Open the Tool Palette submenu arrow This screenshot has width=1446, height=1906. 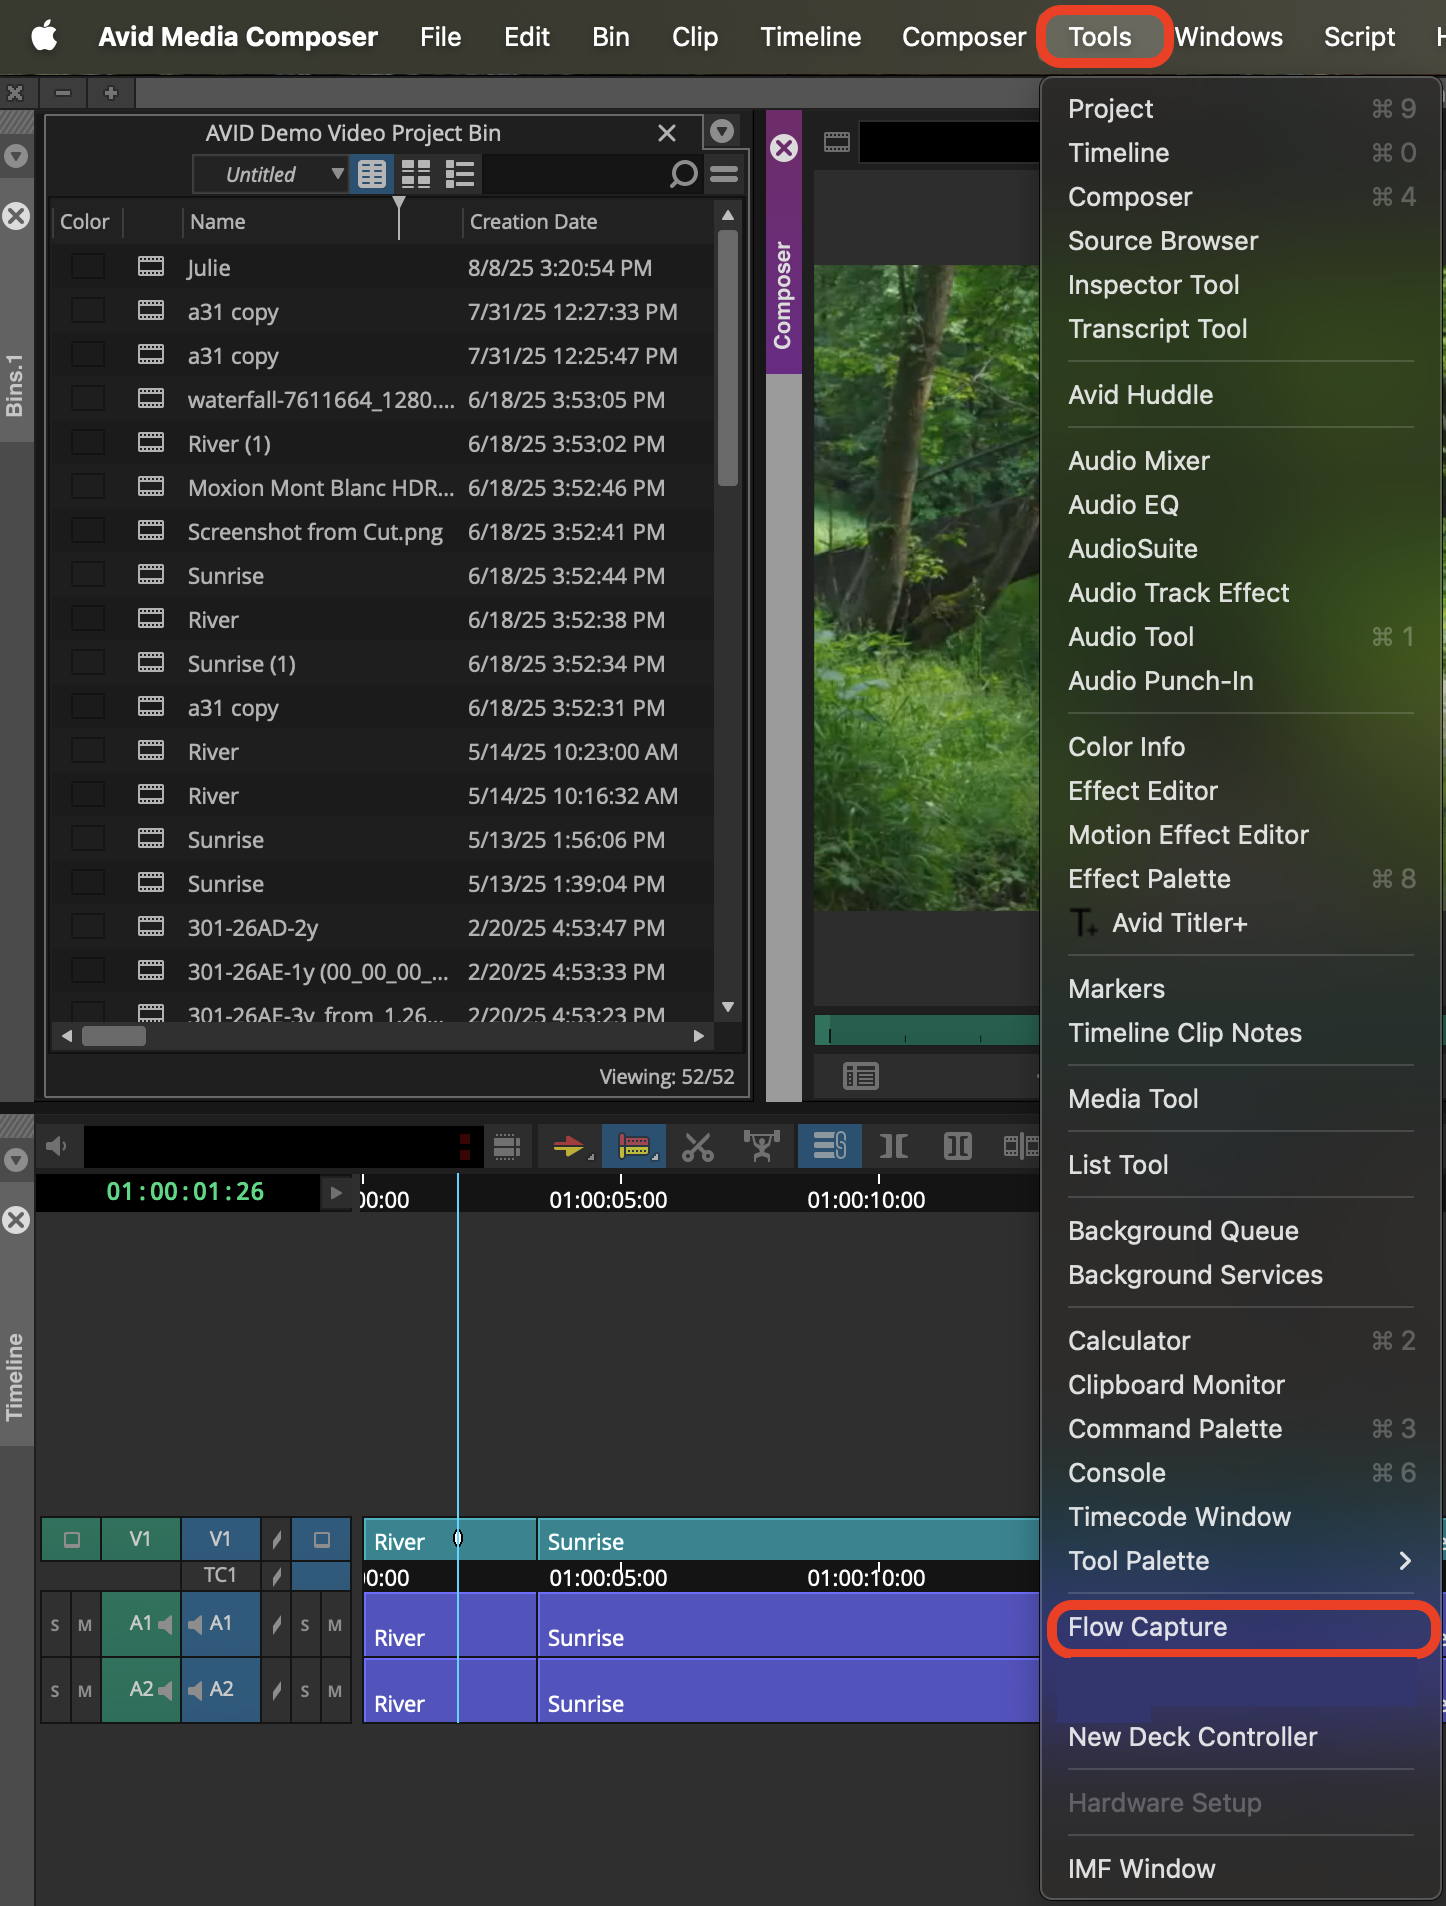coord(1405,1561)
